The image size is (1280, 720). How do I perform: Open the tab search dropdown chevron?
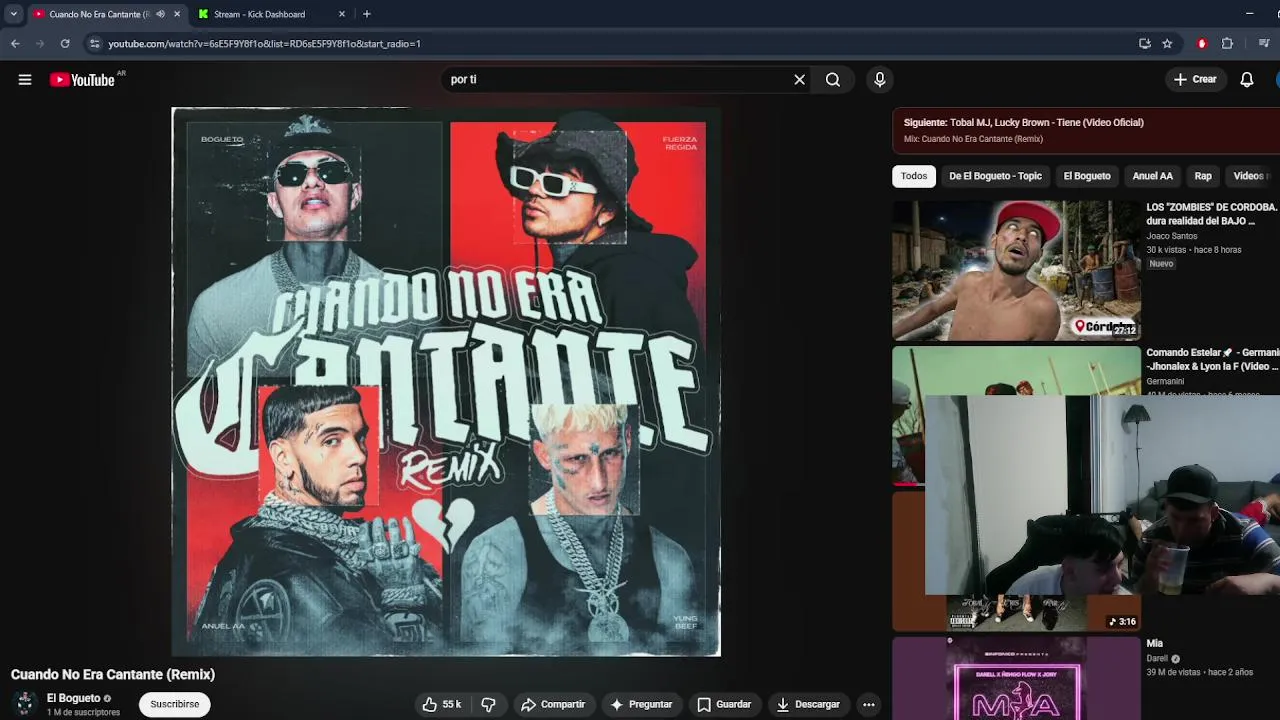[13, 14]
